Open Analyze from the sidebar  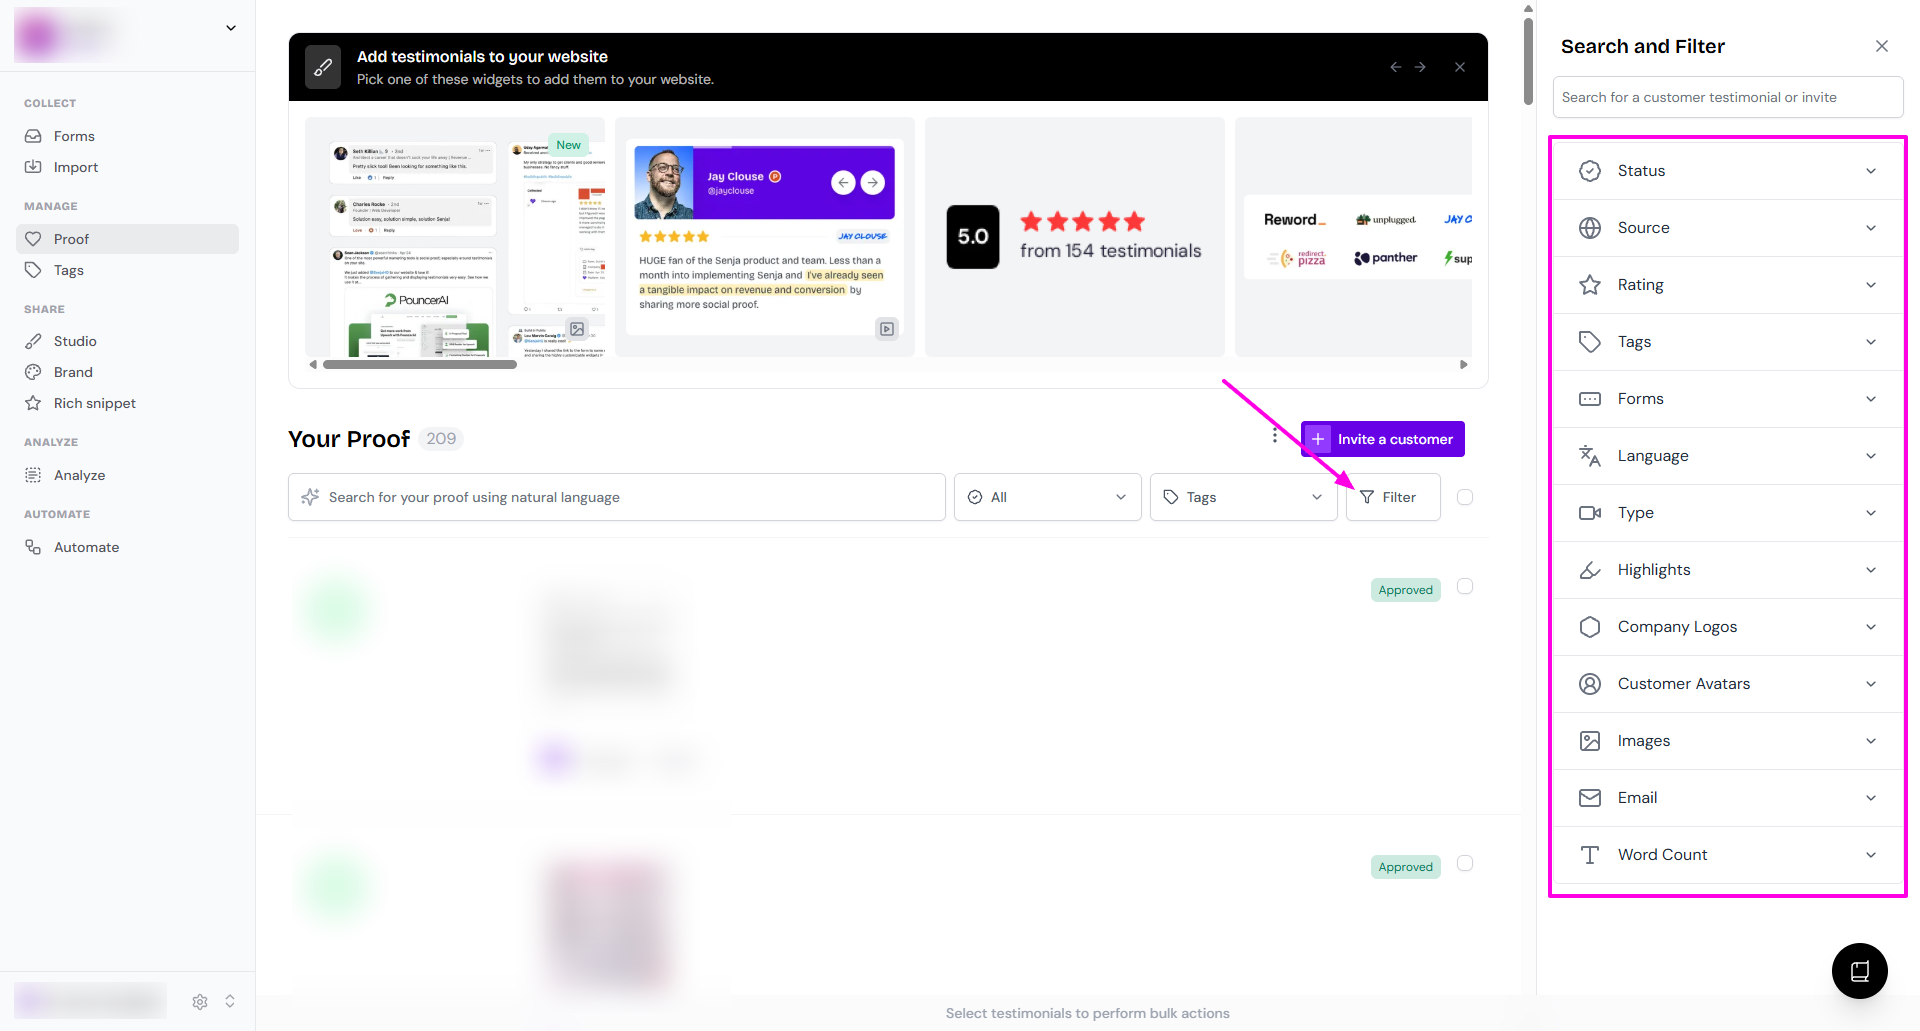pos(79,475)
